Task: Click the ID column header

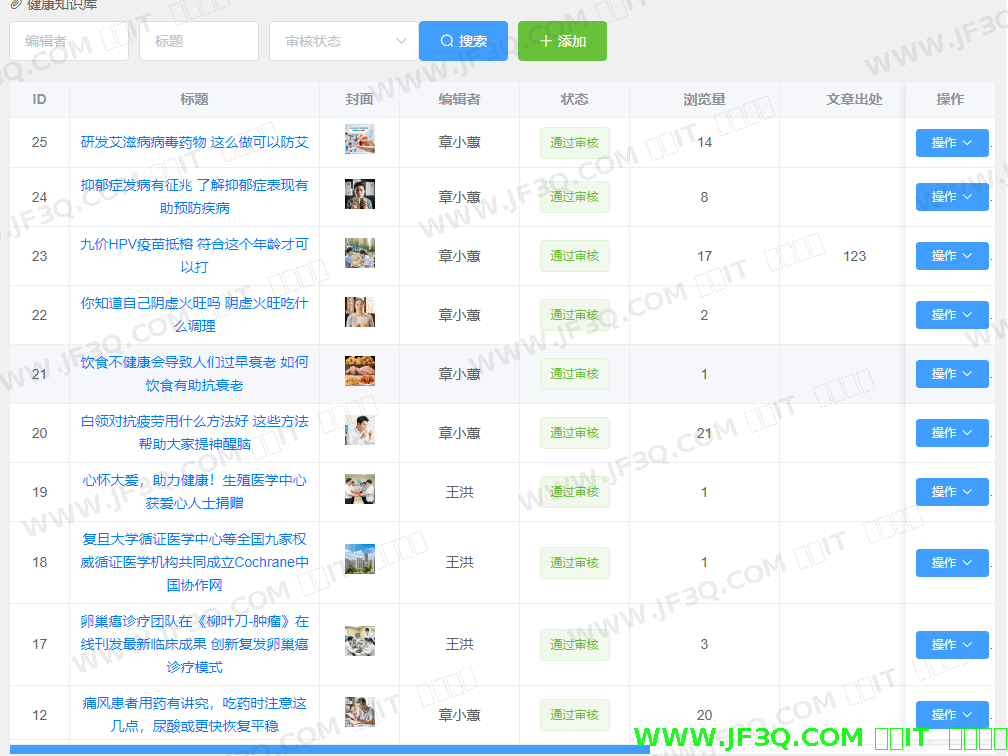Action: [x=40, y=100]
